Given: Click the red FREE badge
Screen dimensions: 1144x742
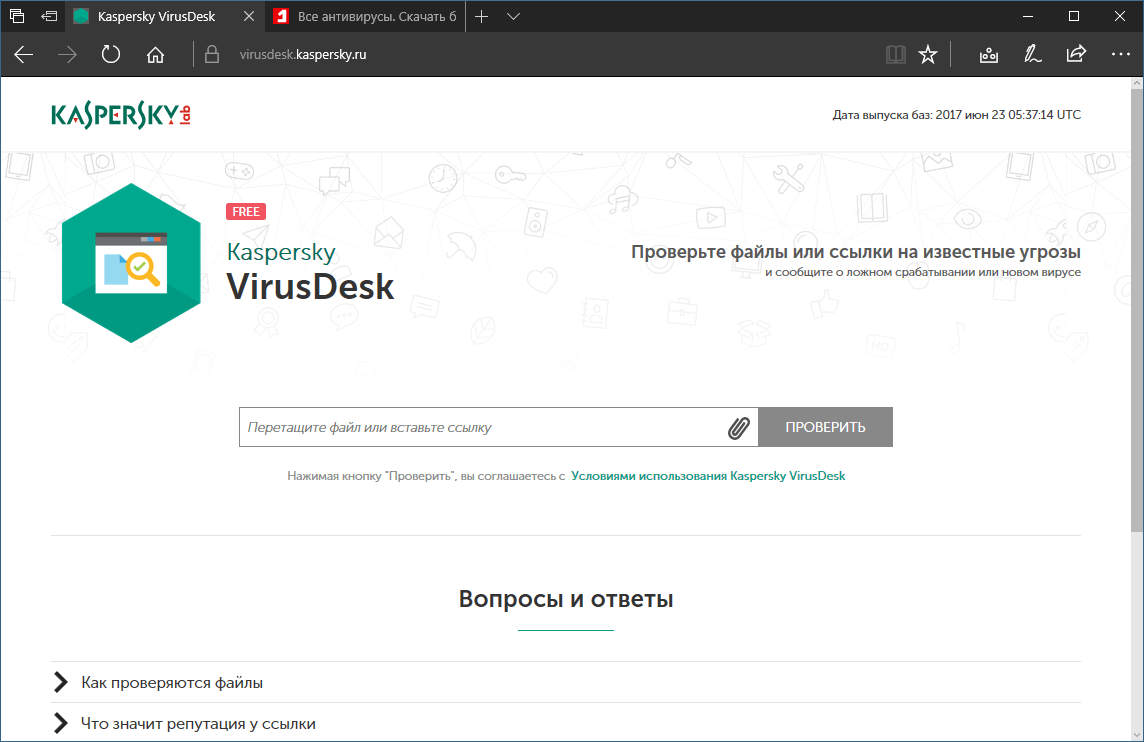Looking at the screenshot, I should point(246,212).
